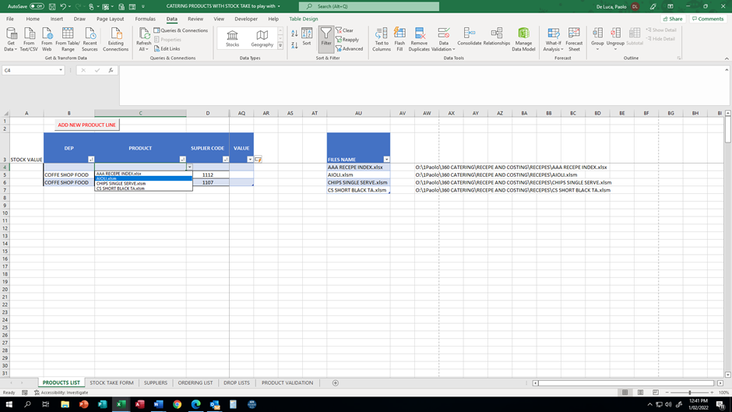The width and height of the screenshot is (732, 412).
Task: Expand the Name Box dropdown arrow
Action: (61, 70)
